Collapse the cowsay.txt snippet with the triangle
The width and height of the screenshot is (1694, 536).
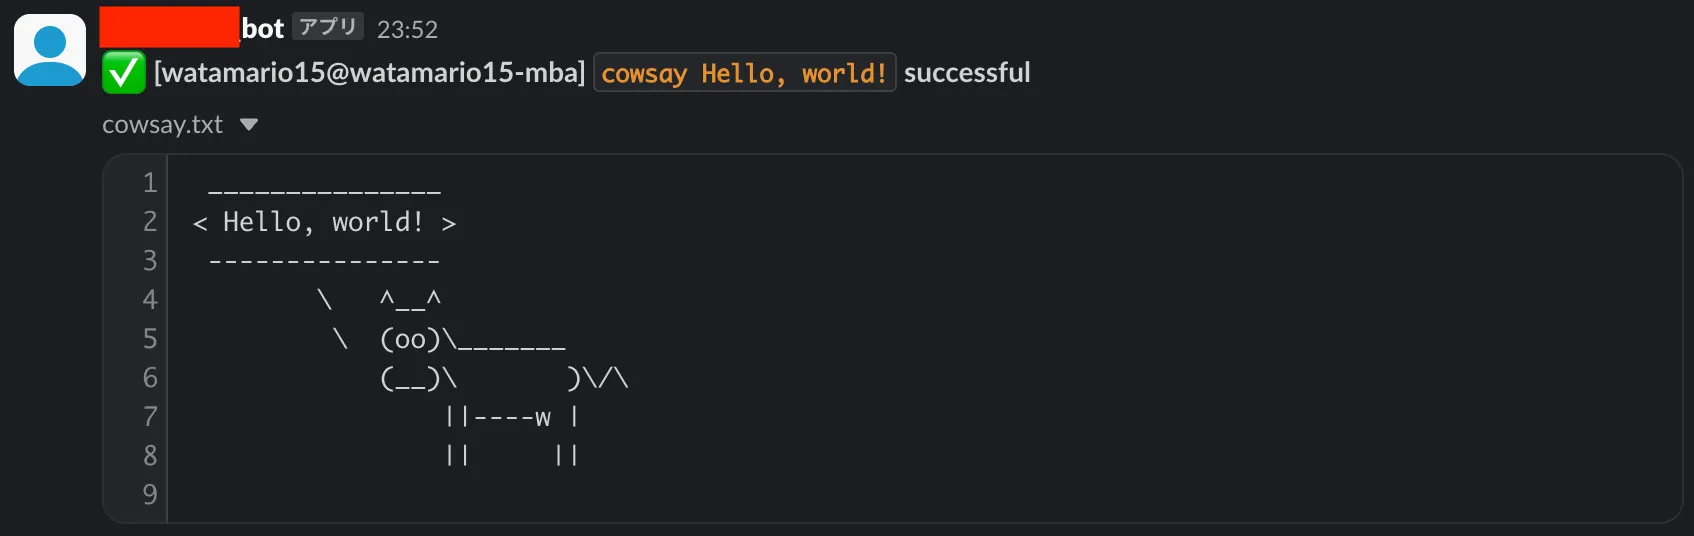tap(249, 125)
